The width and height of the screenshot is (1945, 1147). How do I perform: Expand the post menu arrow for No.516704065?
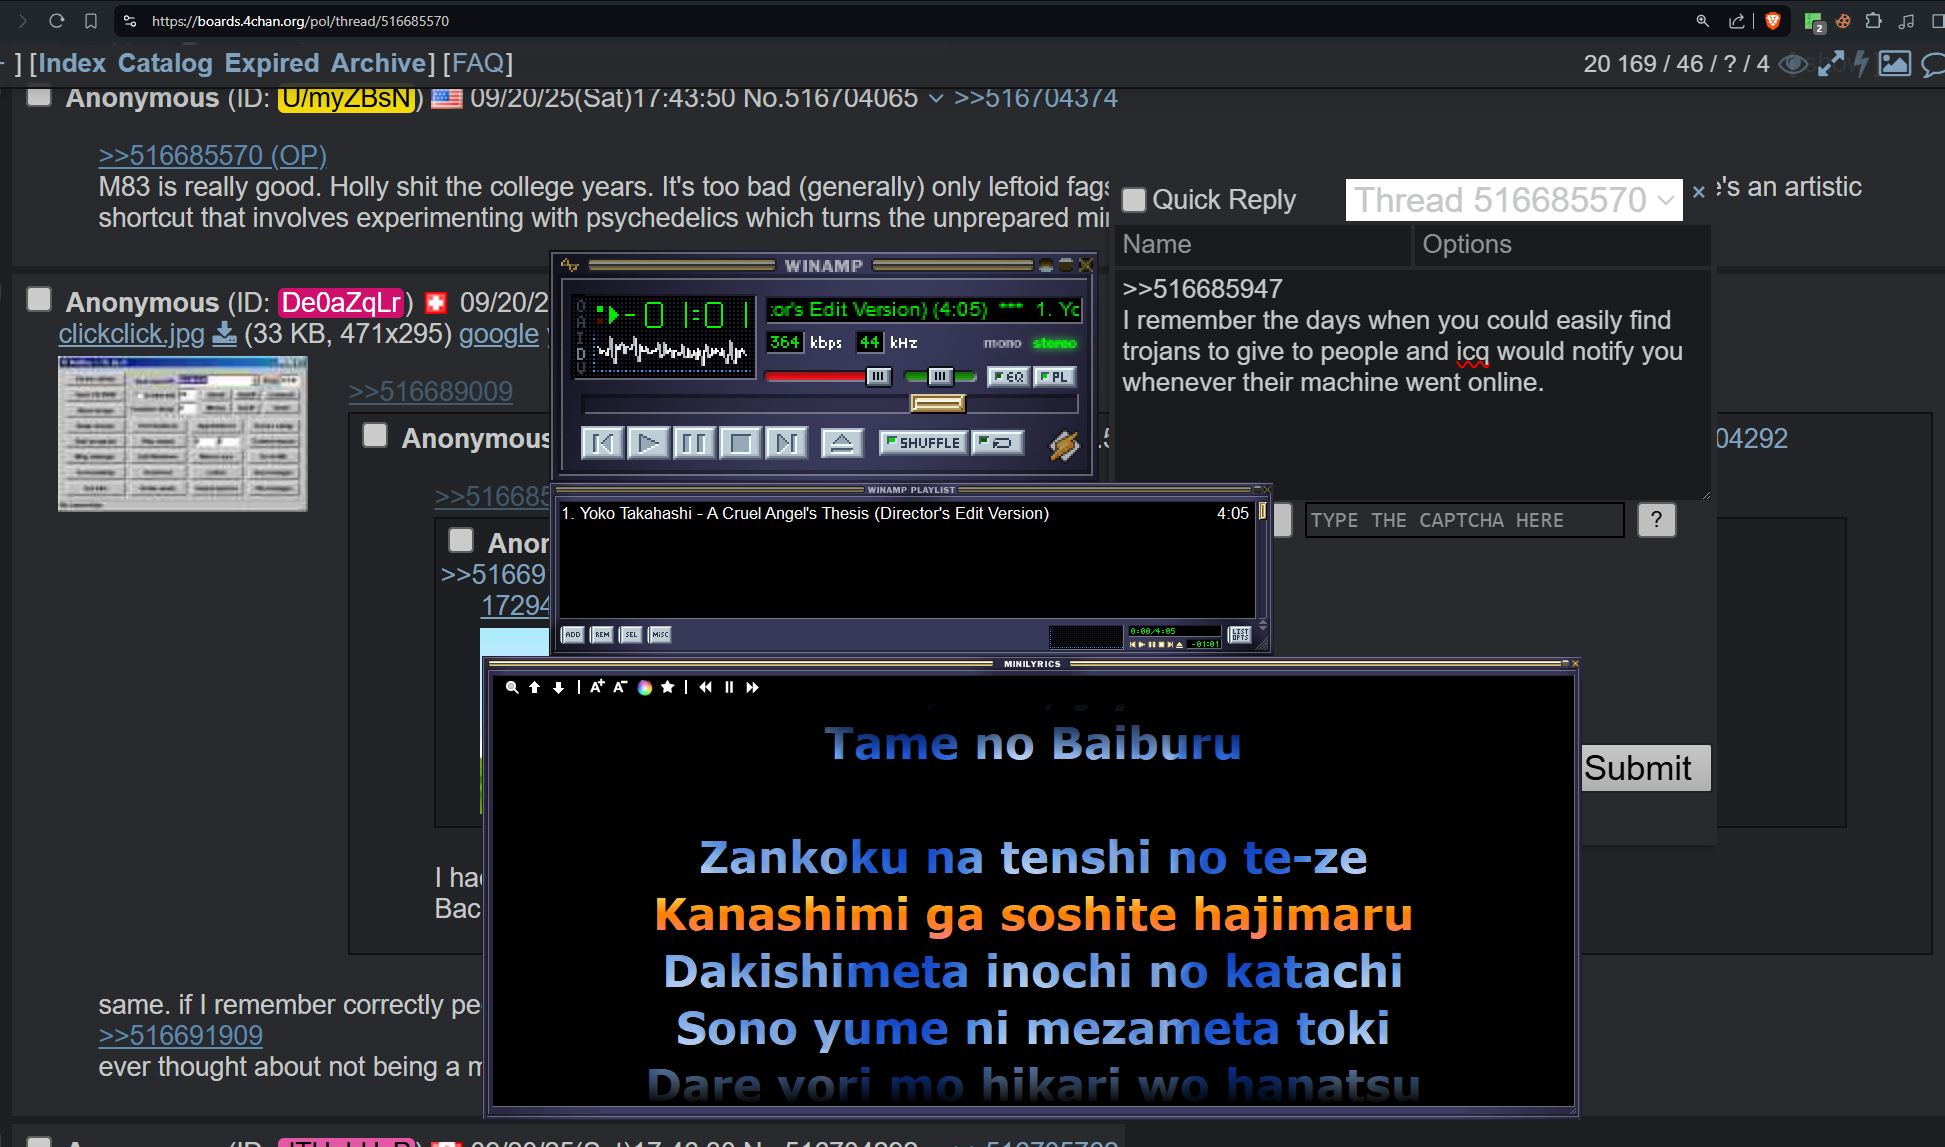point(935,98)
